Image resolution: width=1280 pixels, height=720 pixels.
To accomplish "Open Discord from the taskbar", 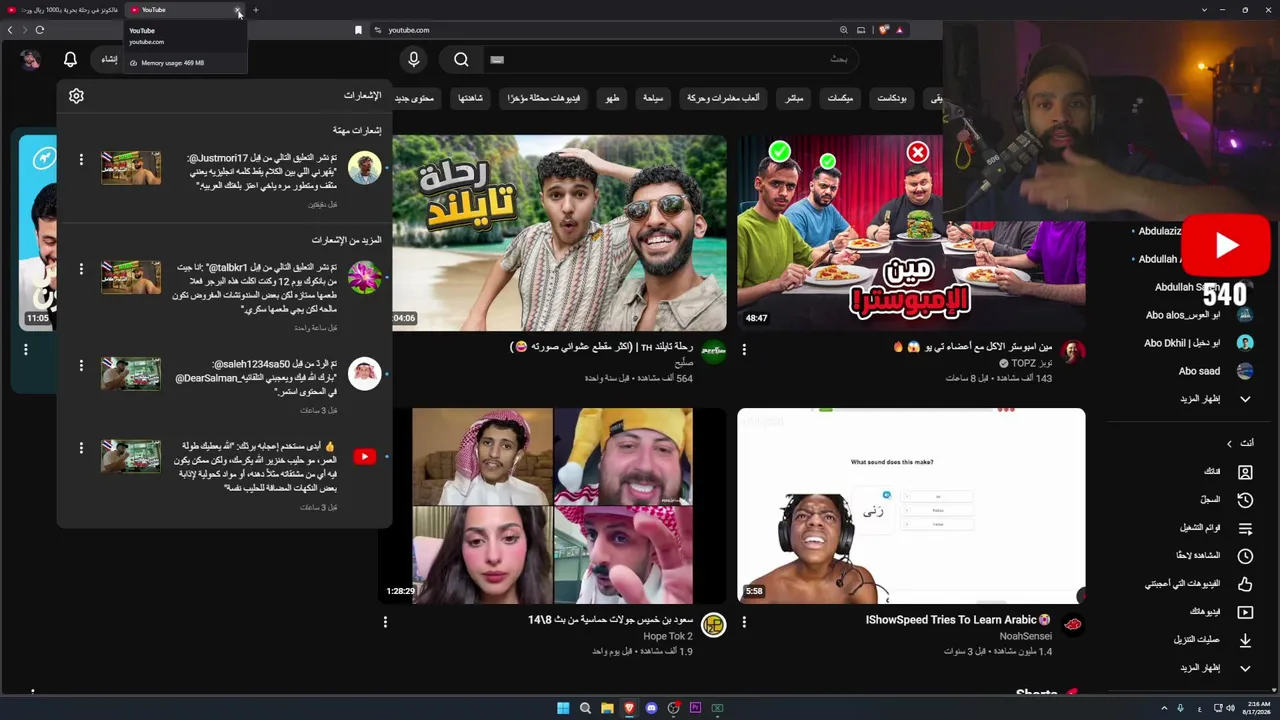I will click(x=651, y=708).
